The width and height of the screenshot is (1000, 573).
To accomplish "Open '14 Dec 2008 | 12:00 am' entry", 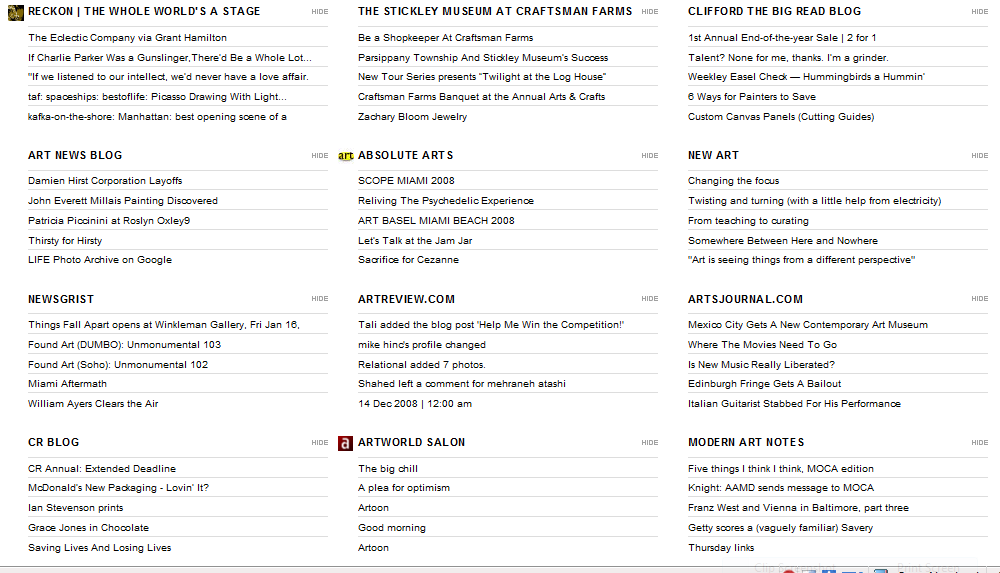I will [x=415, y=403].
